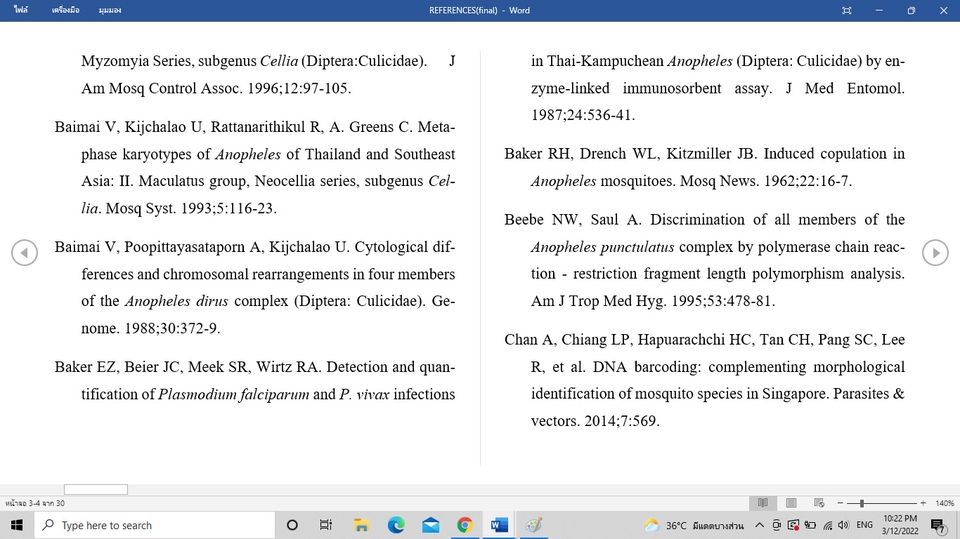Switch to Web Layout view
Screen dimensions: 960x539
pyautogui.click(x=819, y=503)
